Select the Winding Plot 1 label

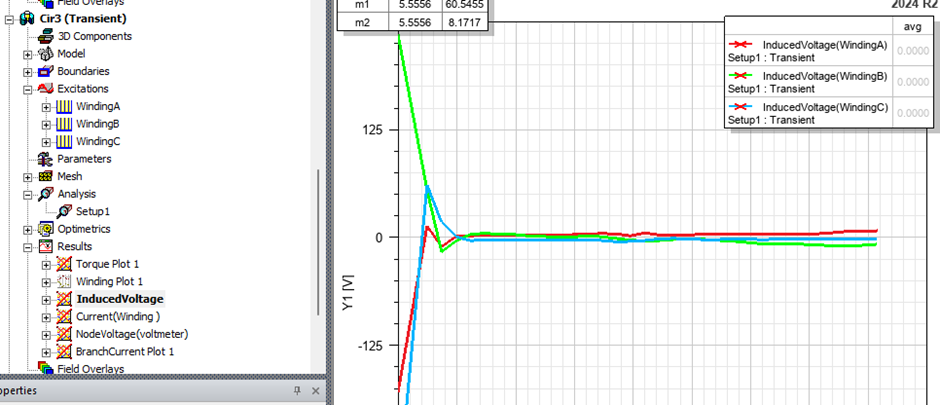pos(109,282)
